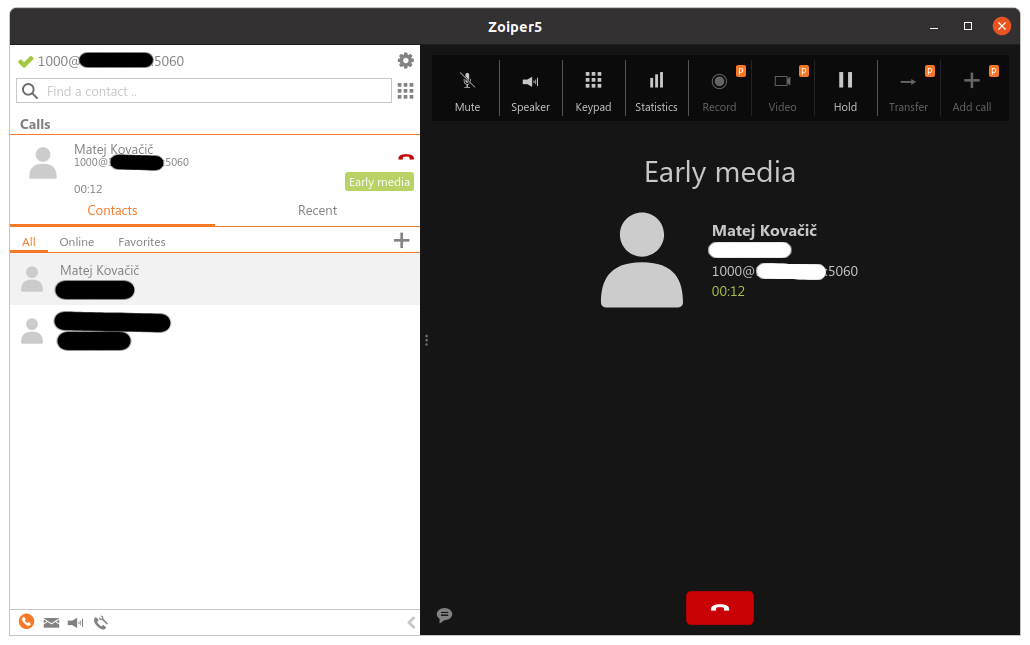Click the green Early media status badge
1030x645 pixels.
tap(379, 181)
